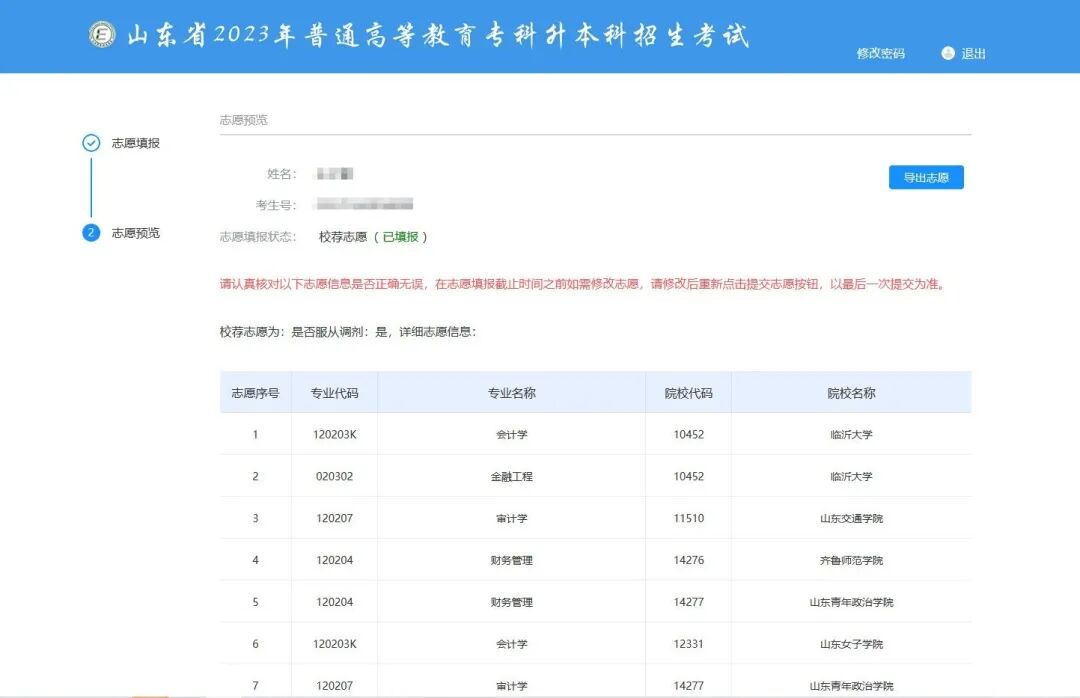The image size is (1080, 698).
Task: Click major code 120203K in row 1
Action: point(335,435)
